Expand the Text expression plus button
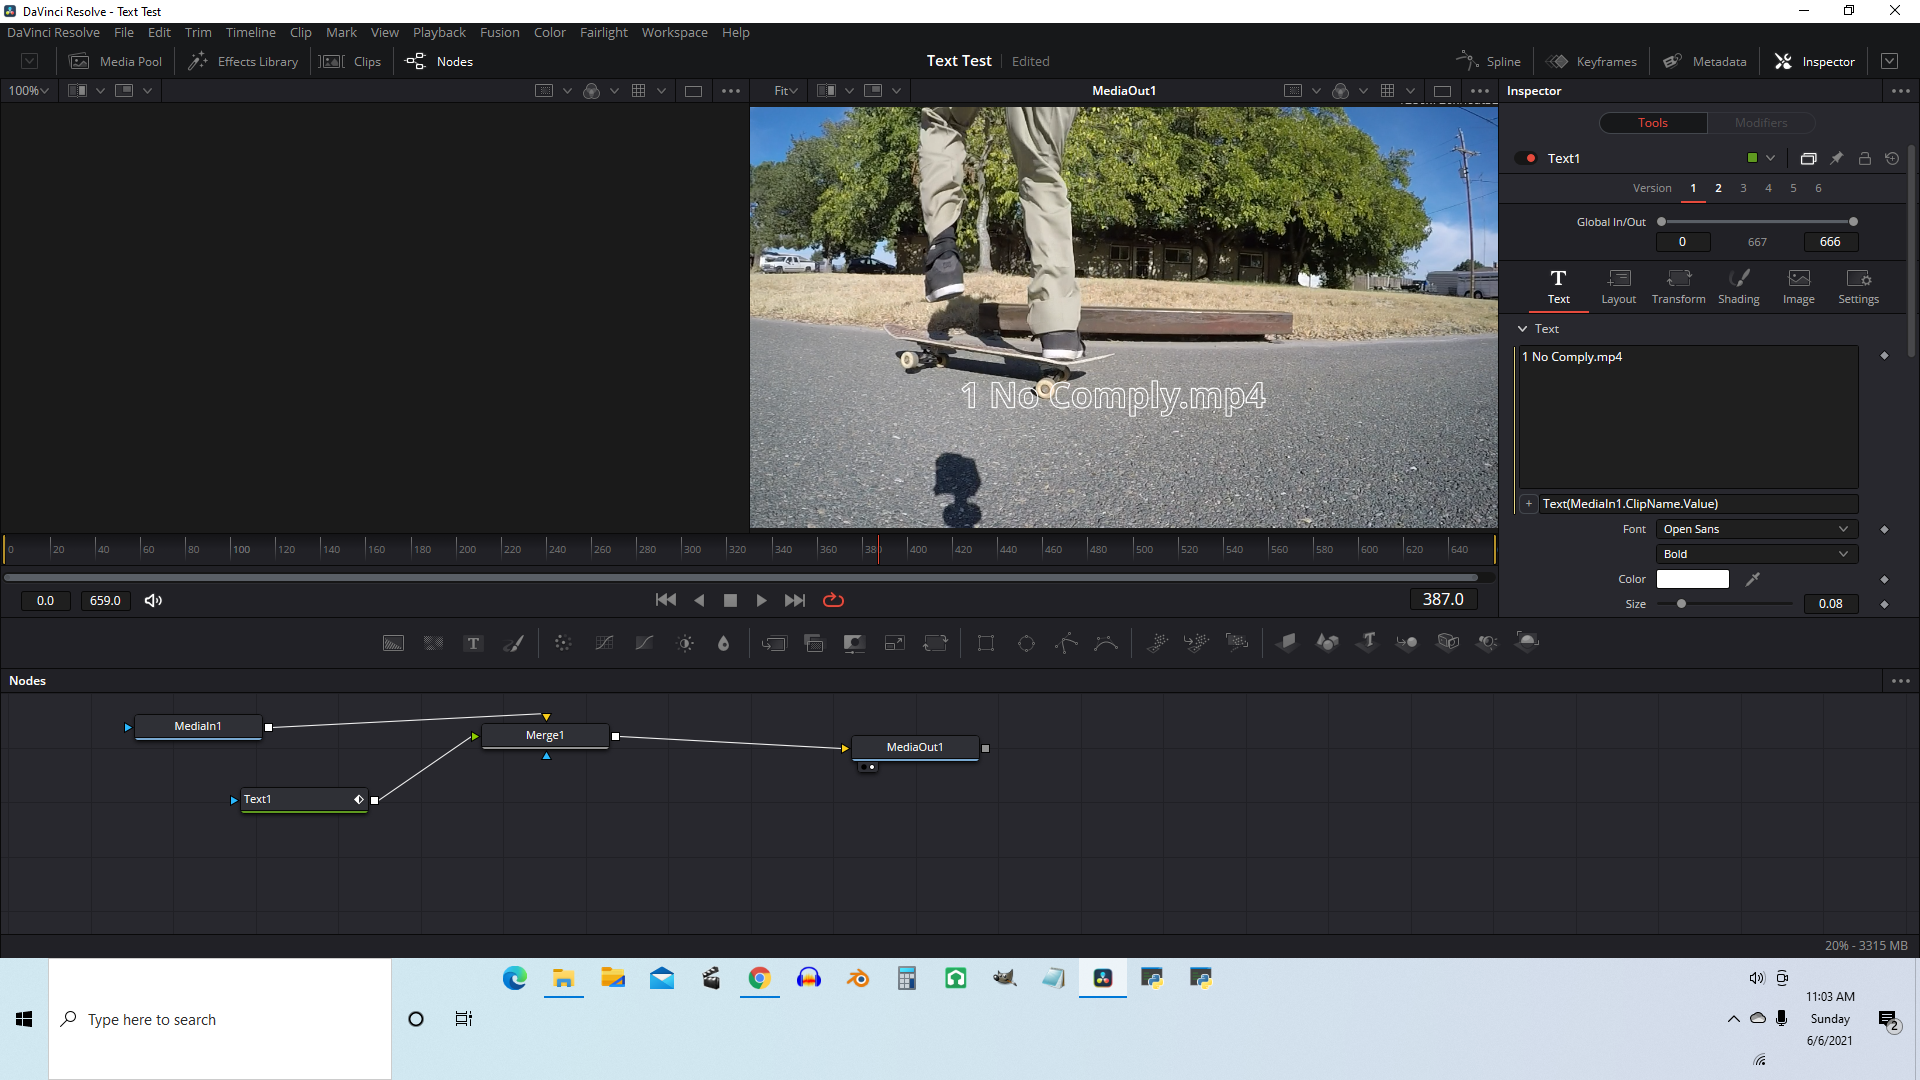The image size is (1920, 1080). click(x=1529, y=504)
